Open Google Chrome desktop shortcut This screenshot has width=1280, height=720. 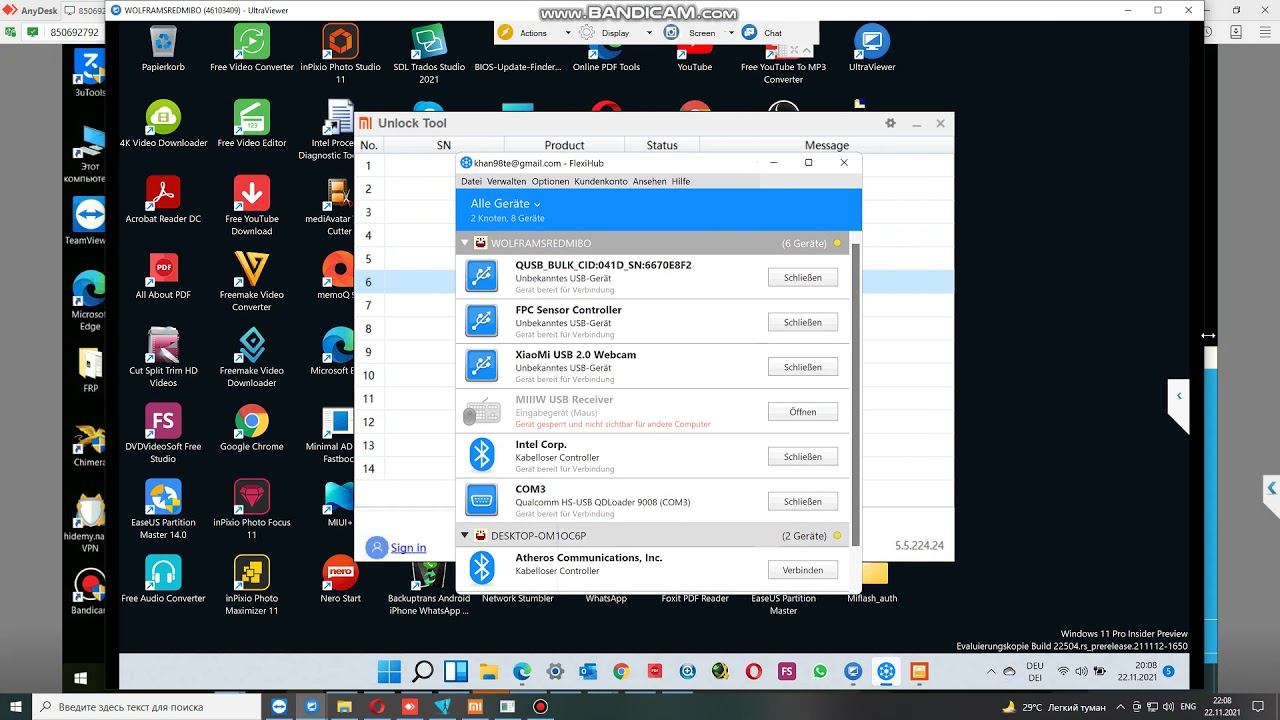252,428
